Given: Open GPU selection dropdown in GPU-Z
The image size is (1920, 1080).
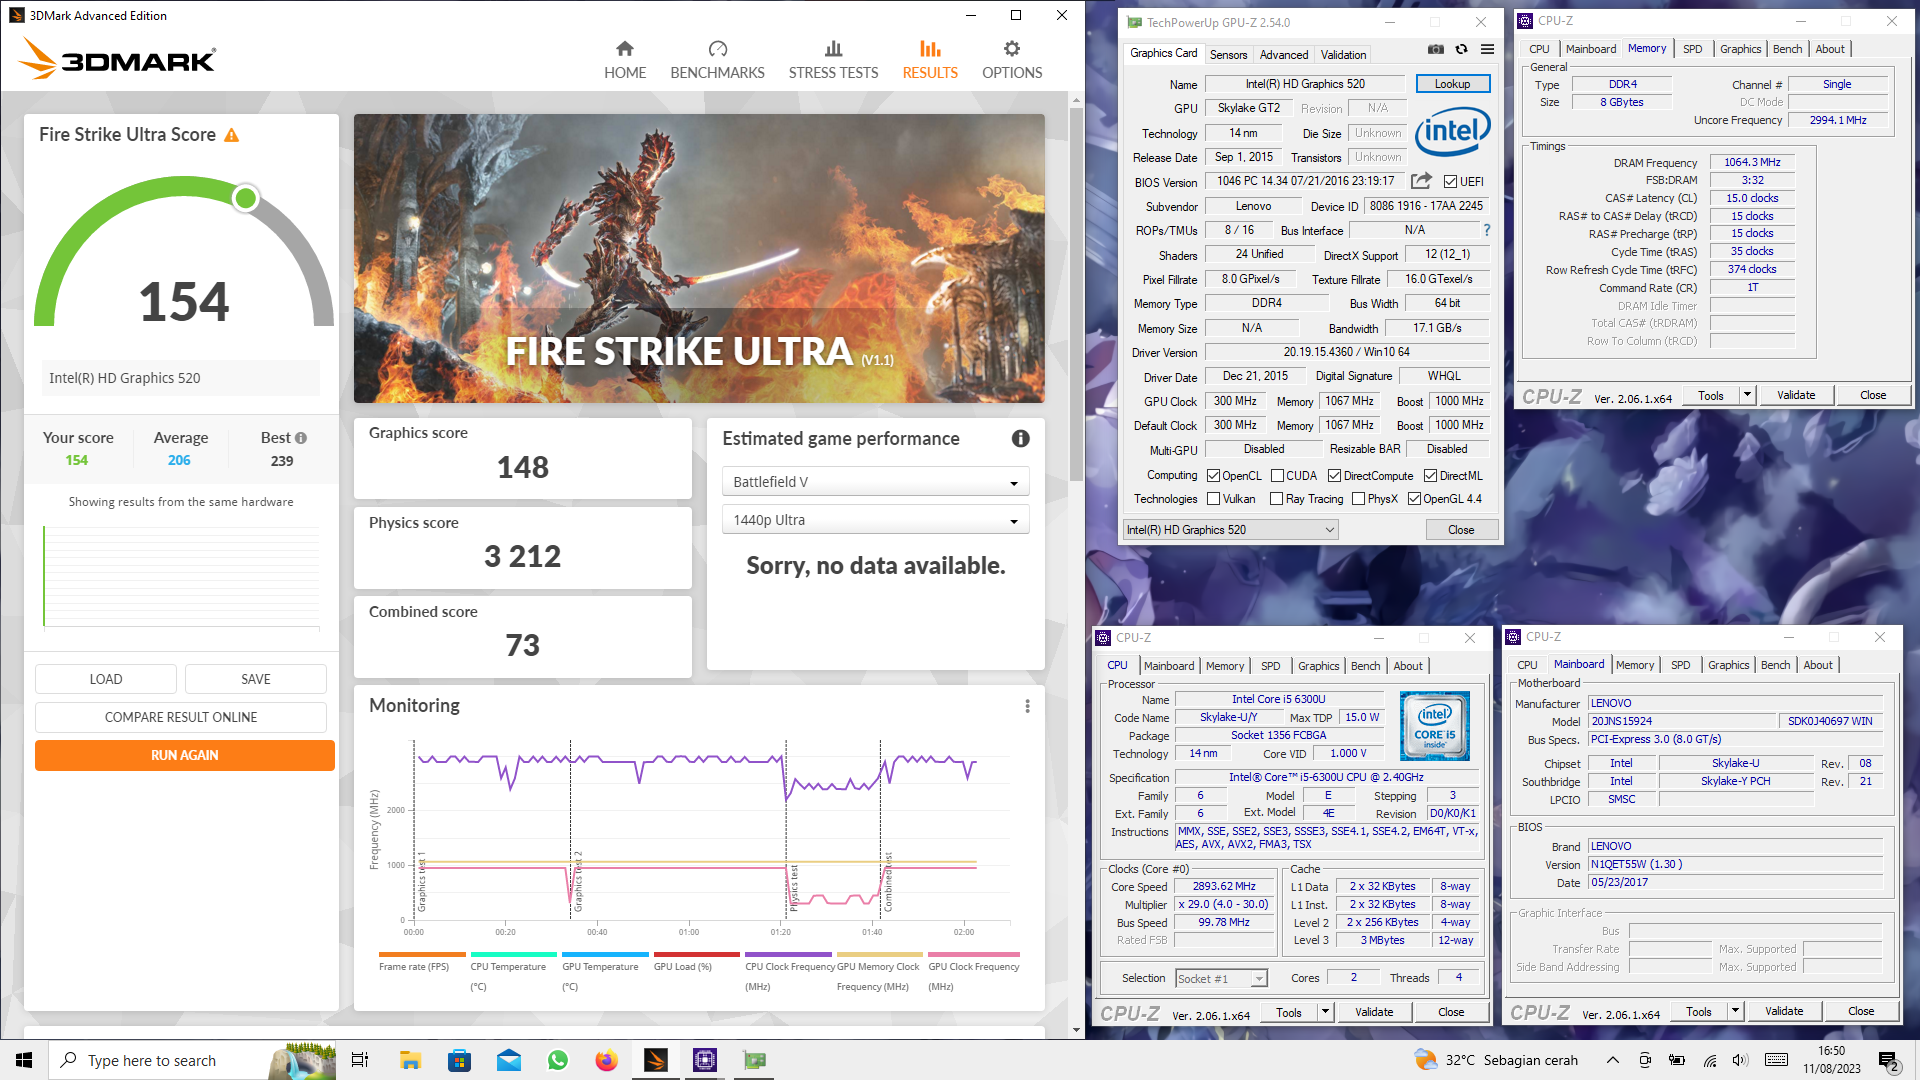Looking at the screenshot, I should click(x=1231, y=530).
